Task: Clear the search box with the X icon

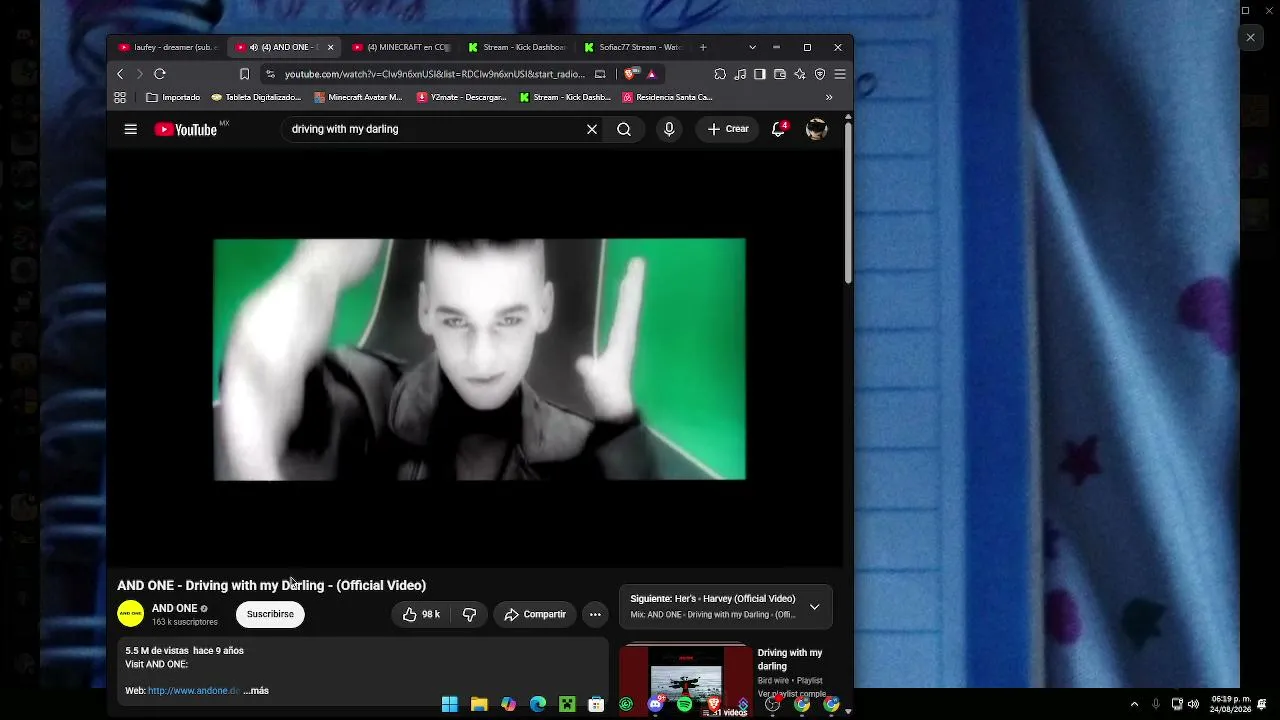Action: [592, 129]
